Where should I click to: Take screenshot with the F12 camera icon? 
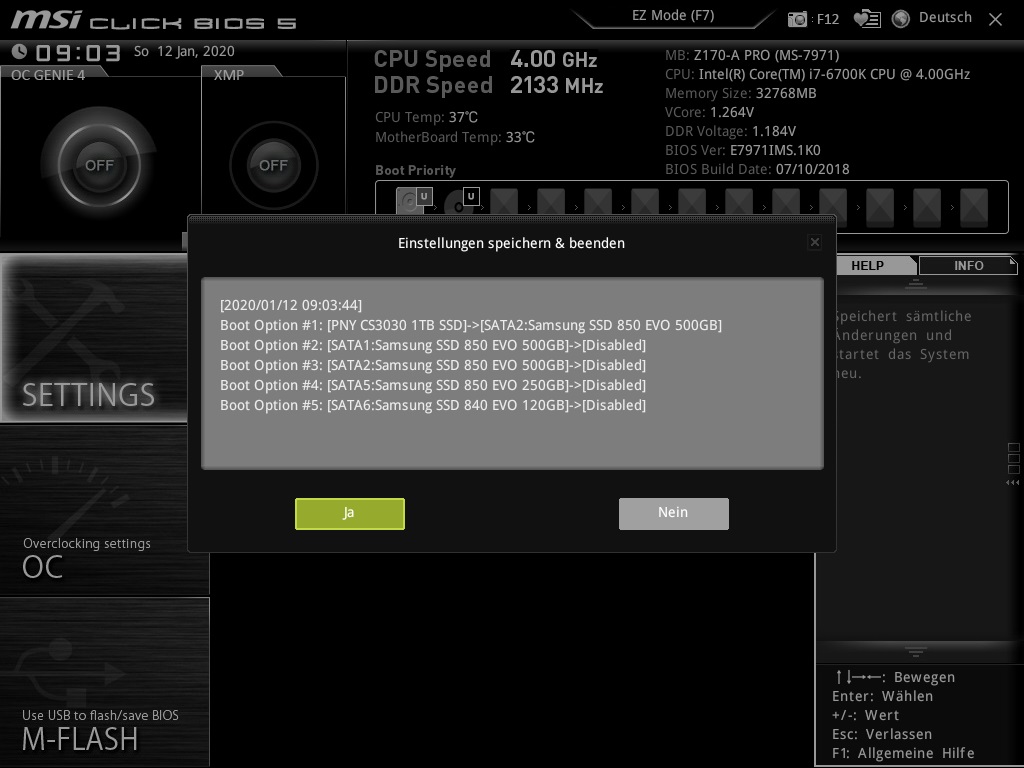[797, 19]
